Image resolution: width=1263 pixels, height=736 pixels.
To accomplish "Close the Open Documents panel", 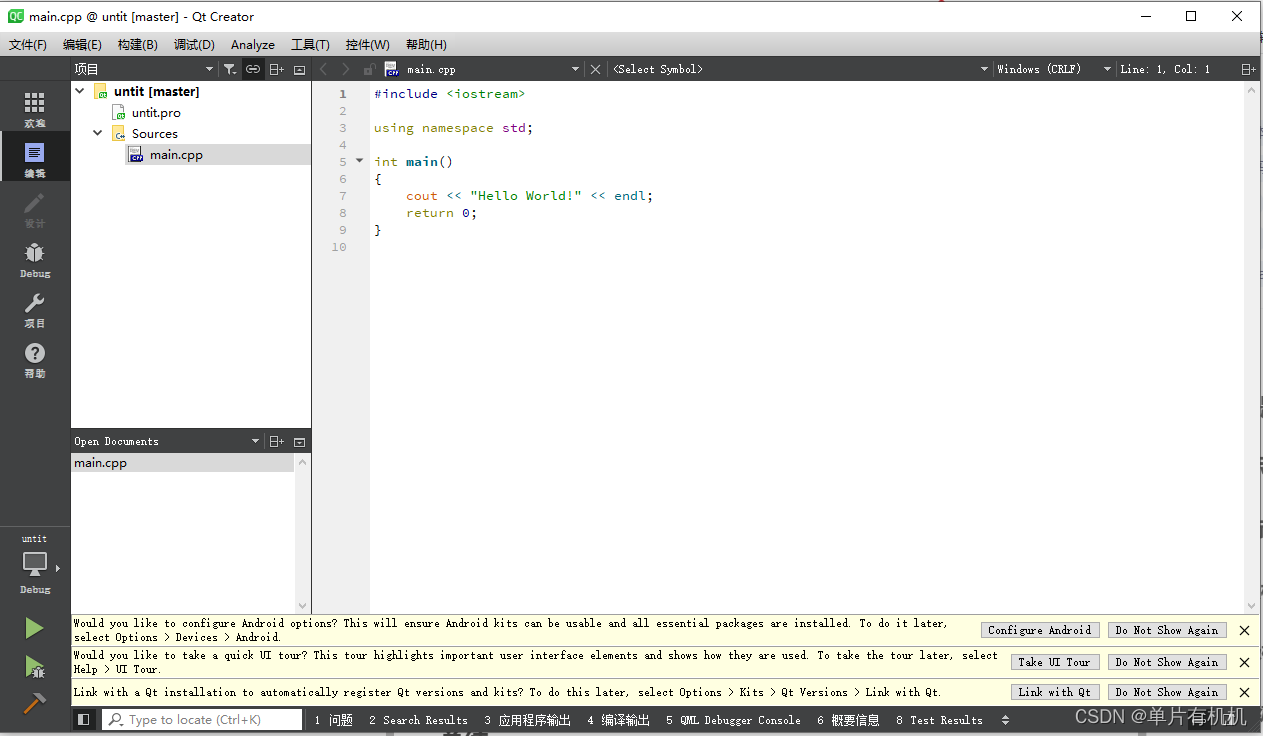I will 299,441.
